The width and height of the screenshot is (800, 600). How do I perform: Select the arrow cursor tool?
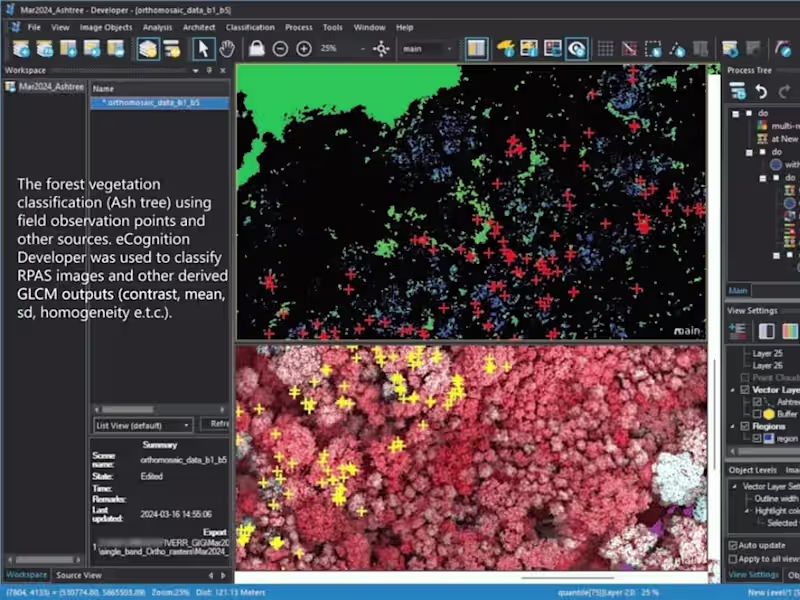point(204,47)
